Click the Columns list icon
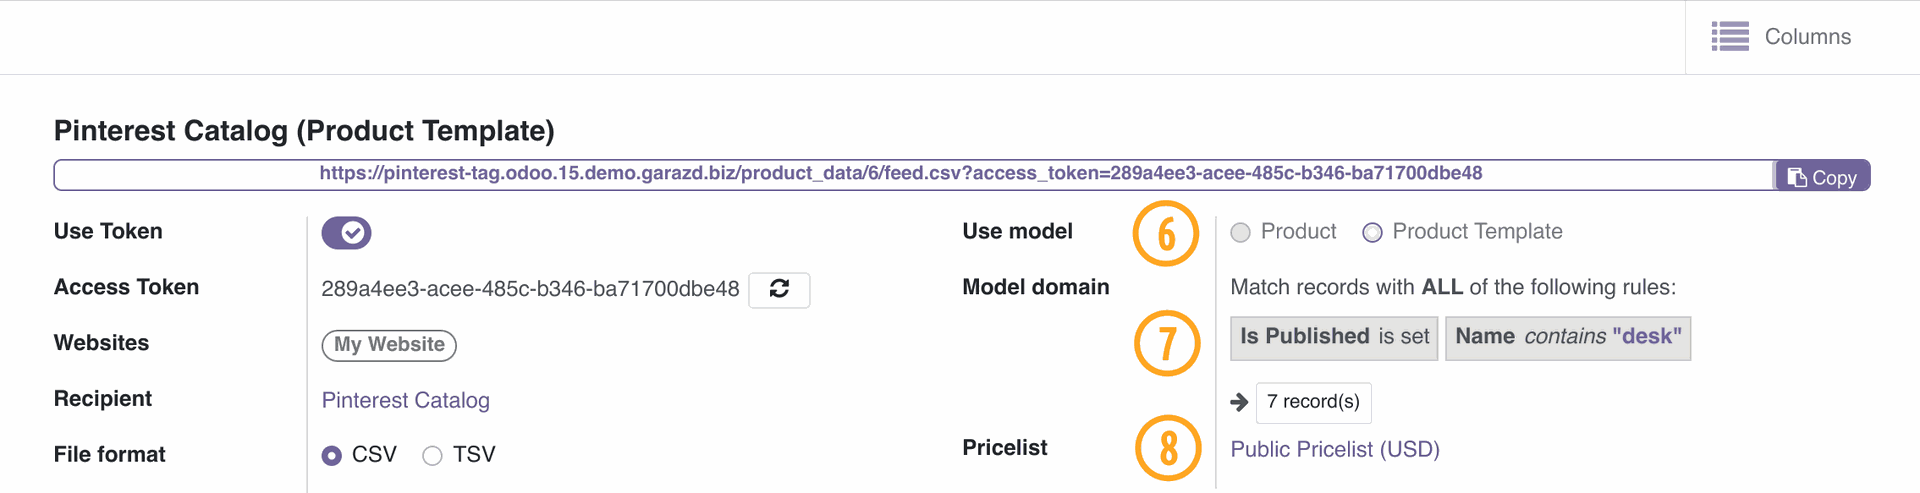Image resolution: width=1920 pixels, height=493 pixels. tap(1730, 37)
